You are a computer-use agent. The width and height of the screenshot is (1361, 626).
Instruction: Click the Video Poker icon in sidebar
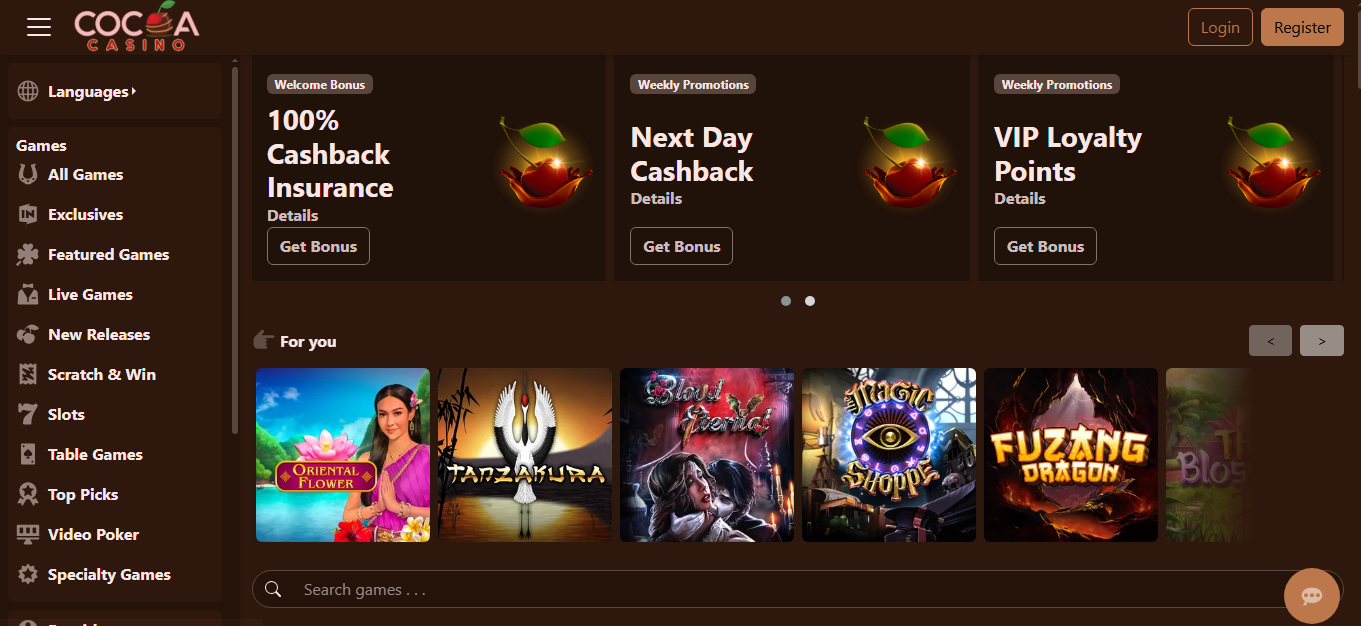click(x=28, y=534)
